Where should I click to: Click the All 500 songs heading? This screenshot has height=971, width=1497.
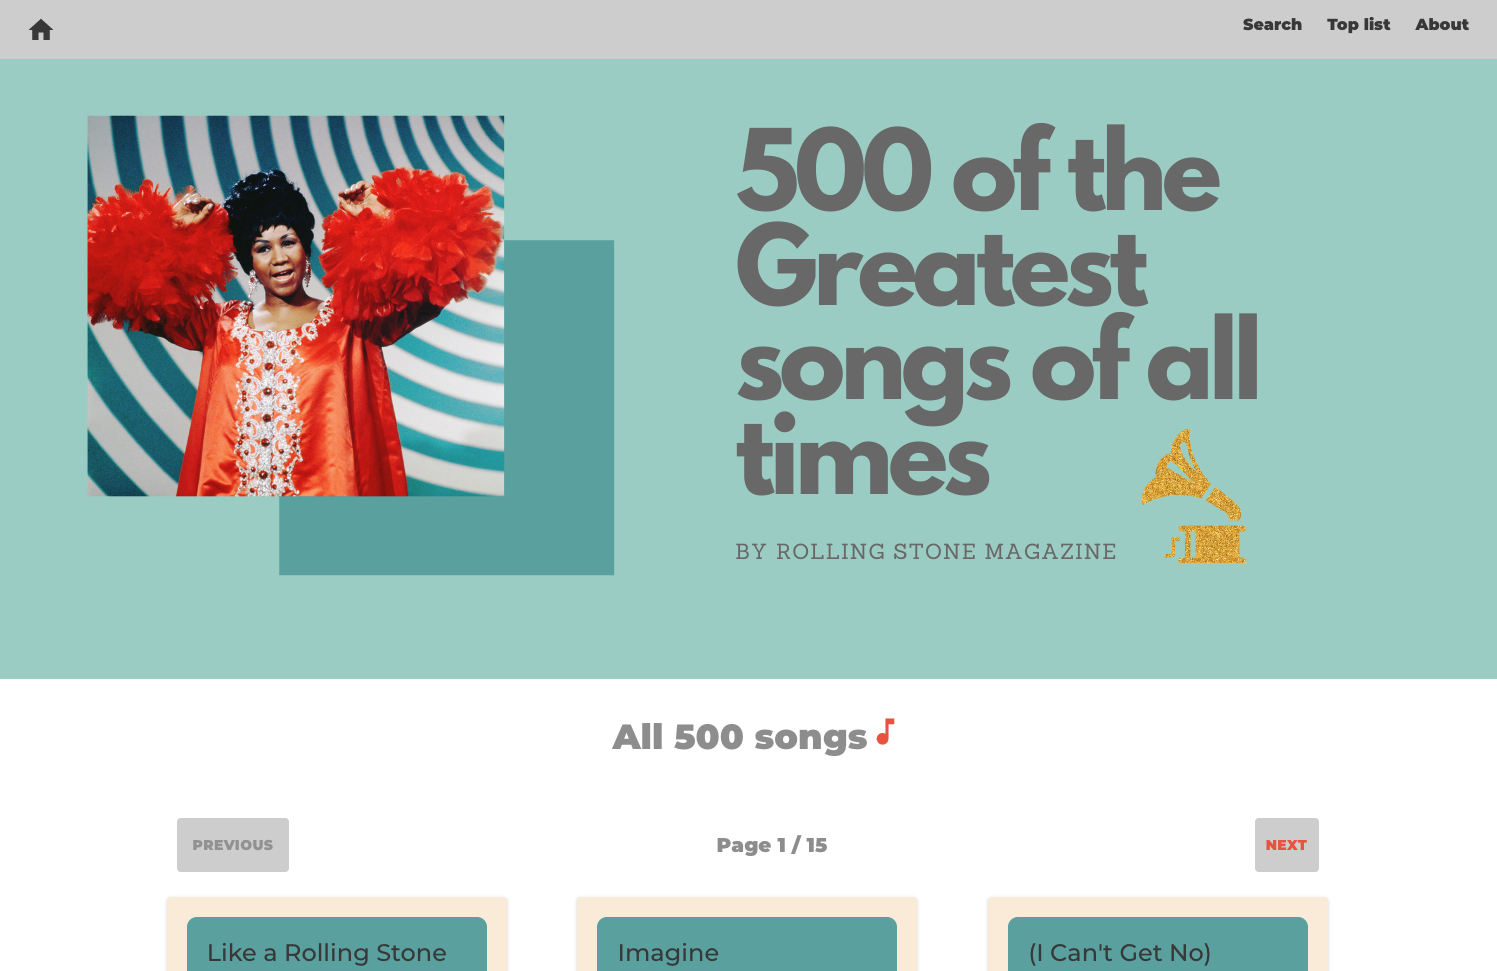(740, 737)
